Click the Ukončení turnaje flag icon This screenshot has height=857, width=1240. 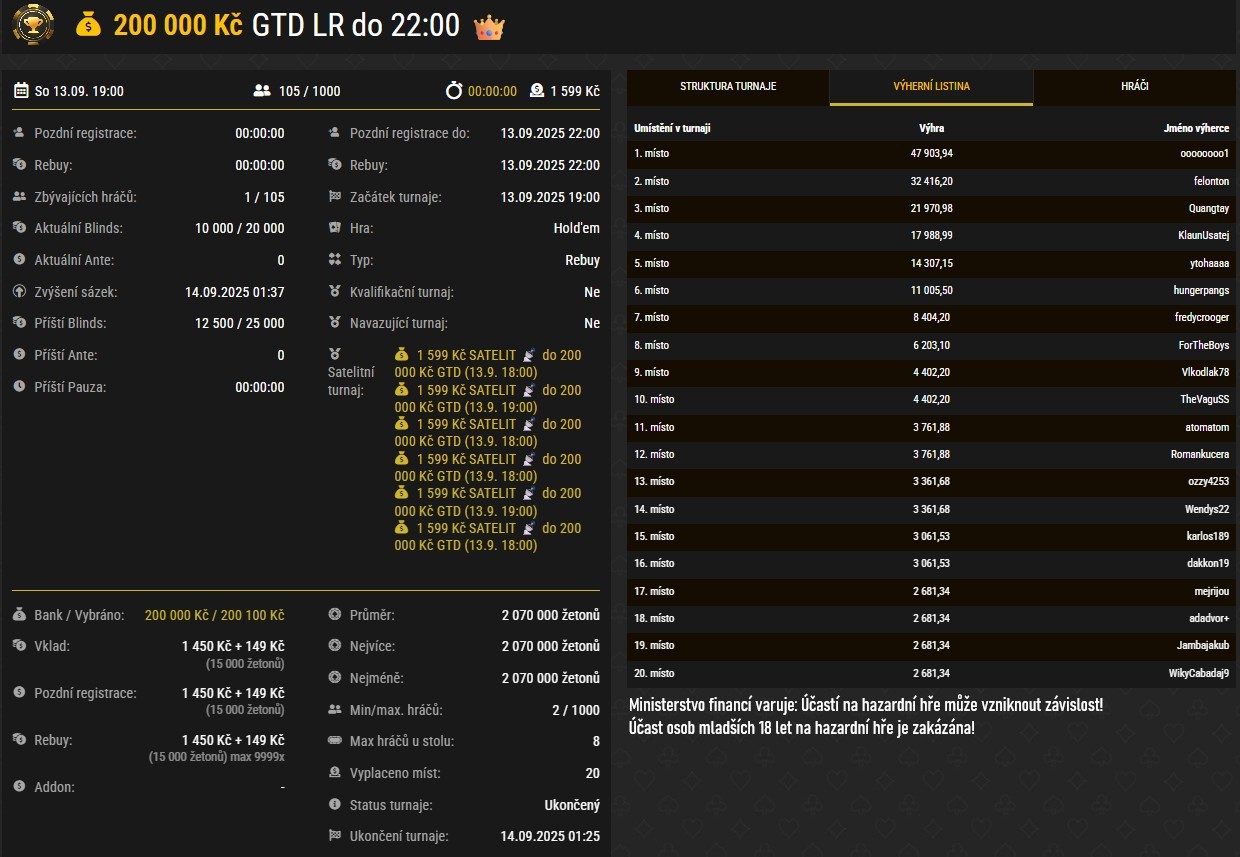pyautogui.click(x=335, y=836)
